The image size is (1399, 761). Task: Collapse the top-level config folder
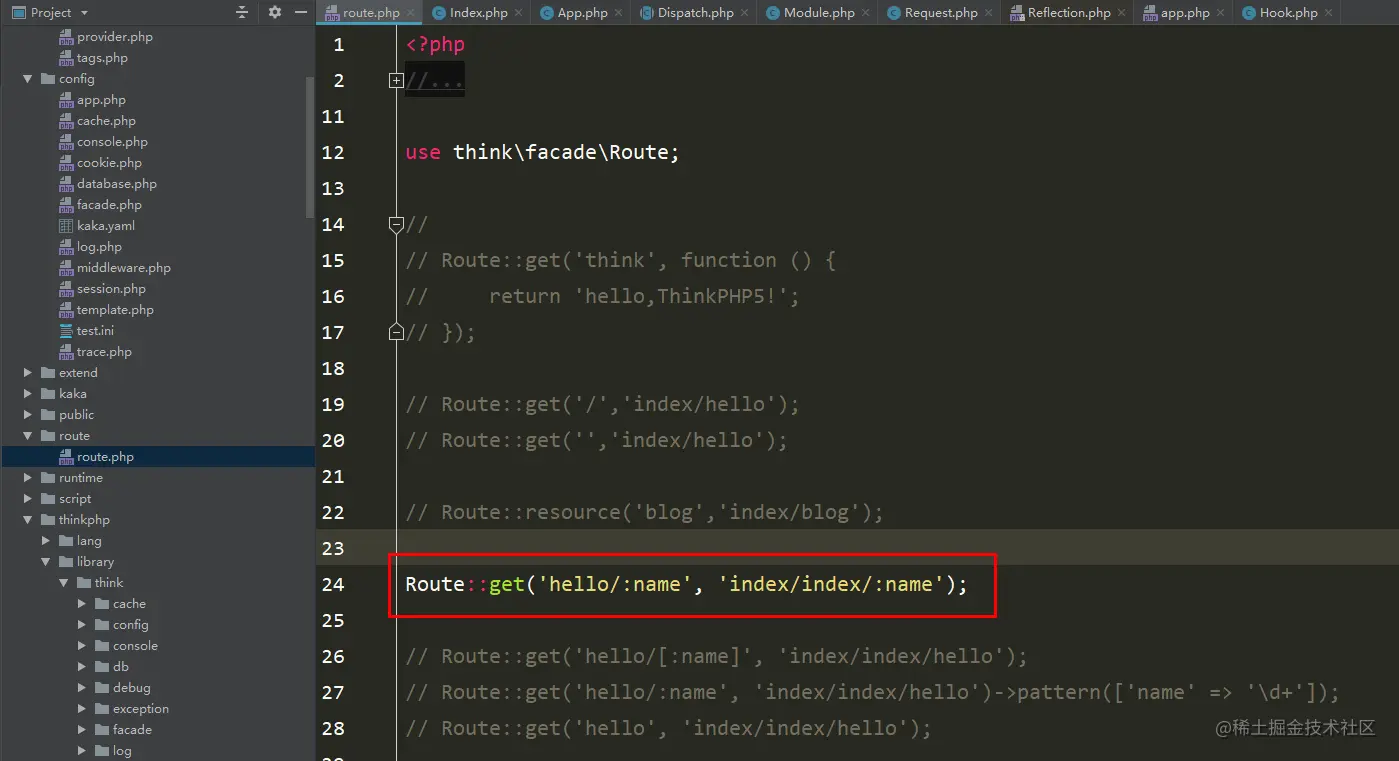[28, 79]
